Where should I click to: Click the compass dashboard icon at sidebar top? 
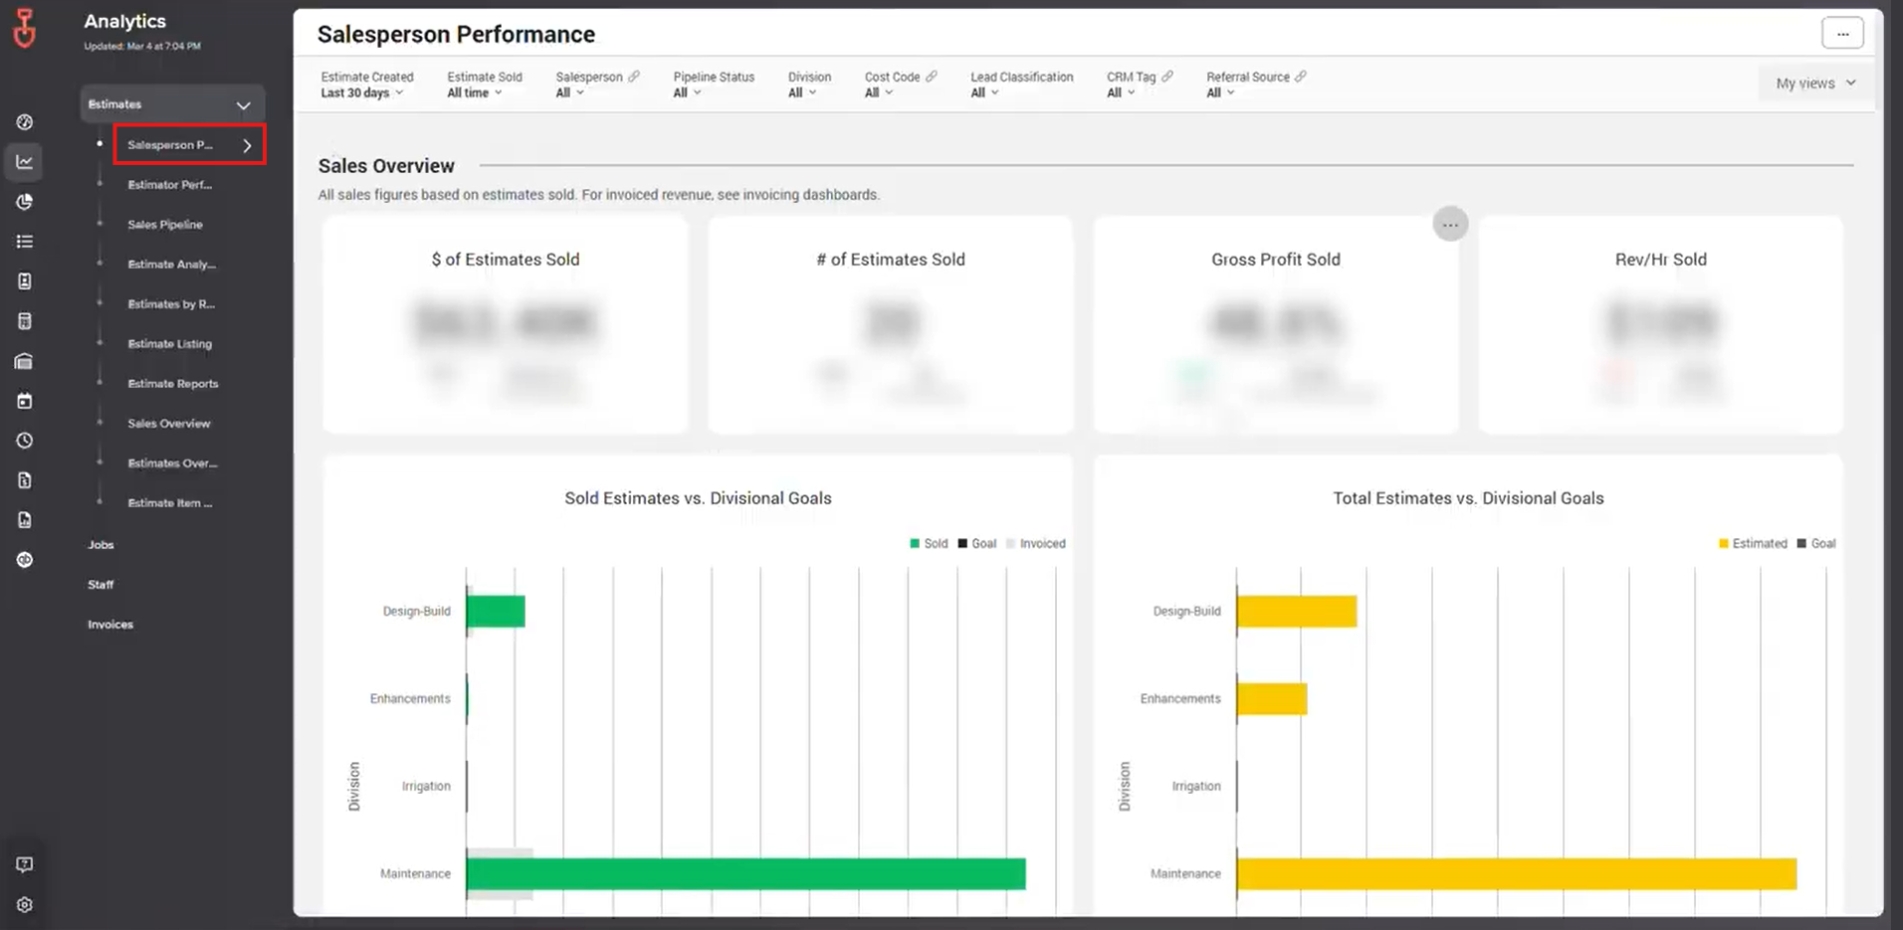point(24,121)
